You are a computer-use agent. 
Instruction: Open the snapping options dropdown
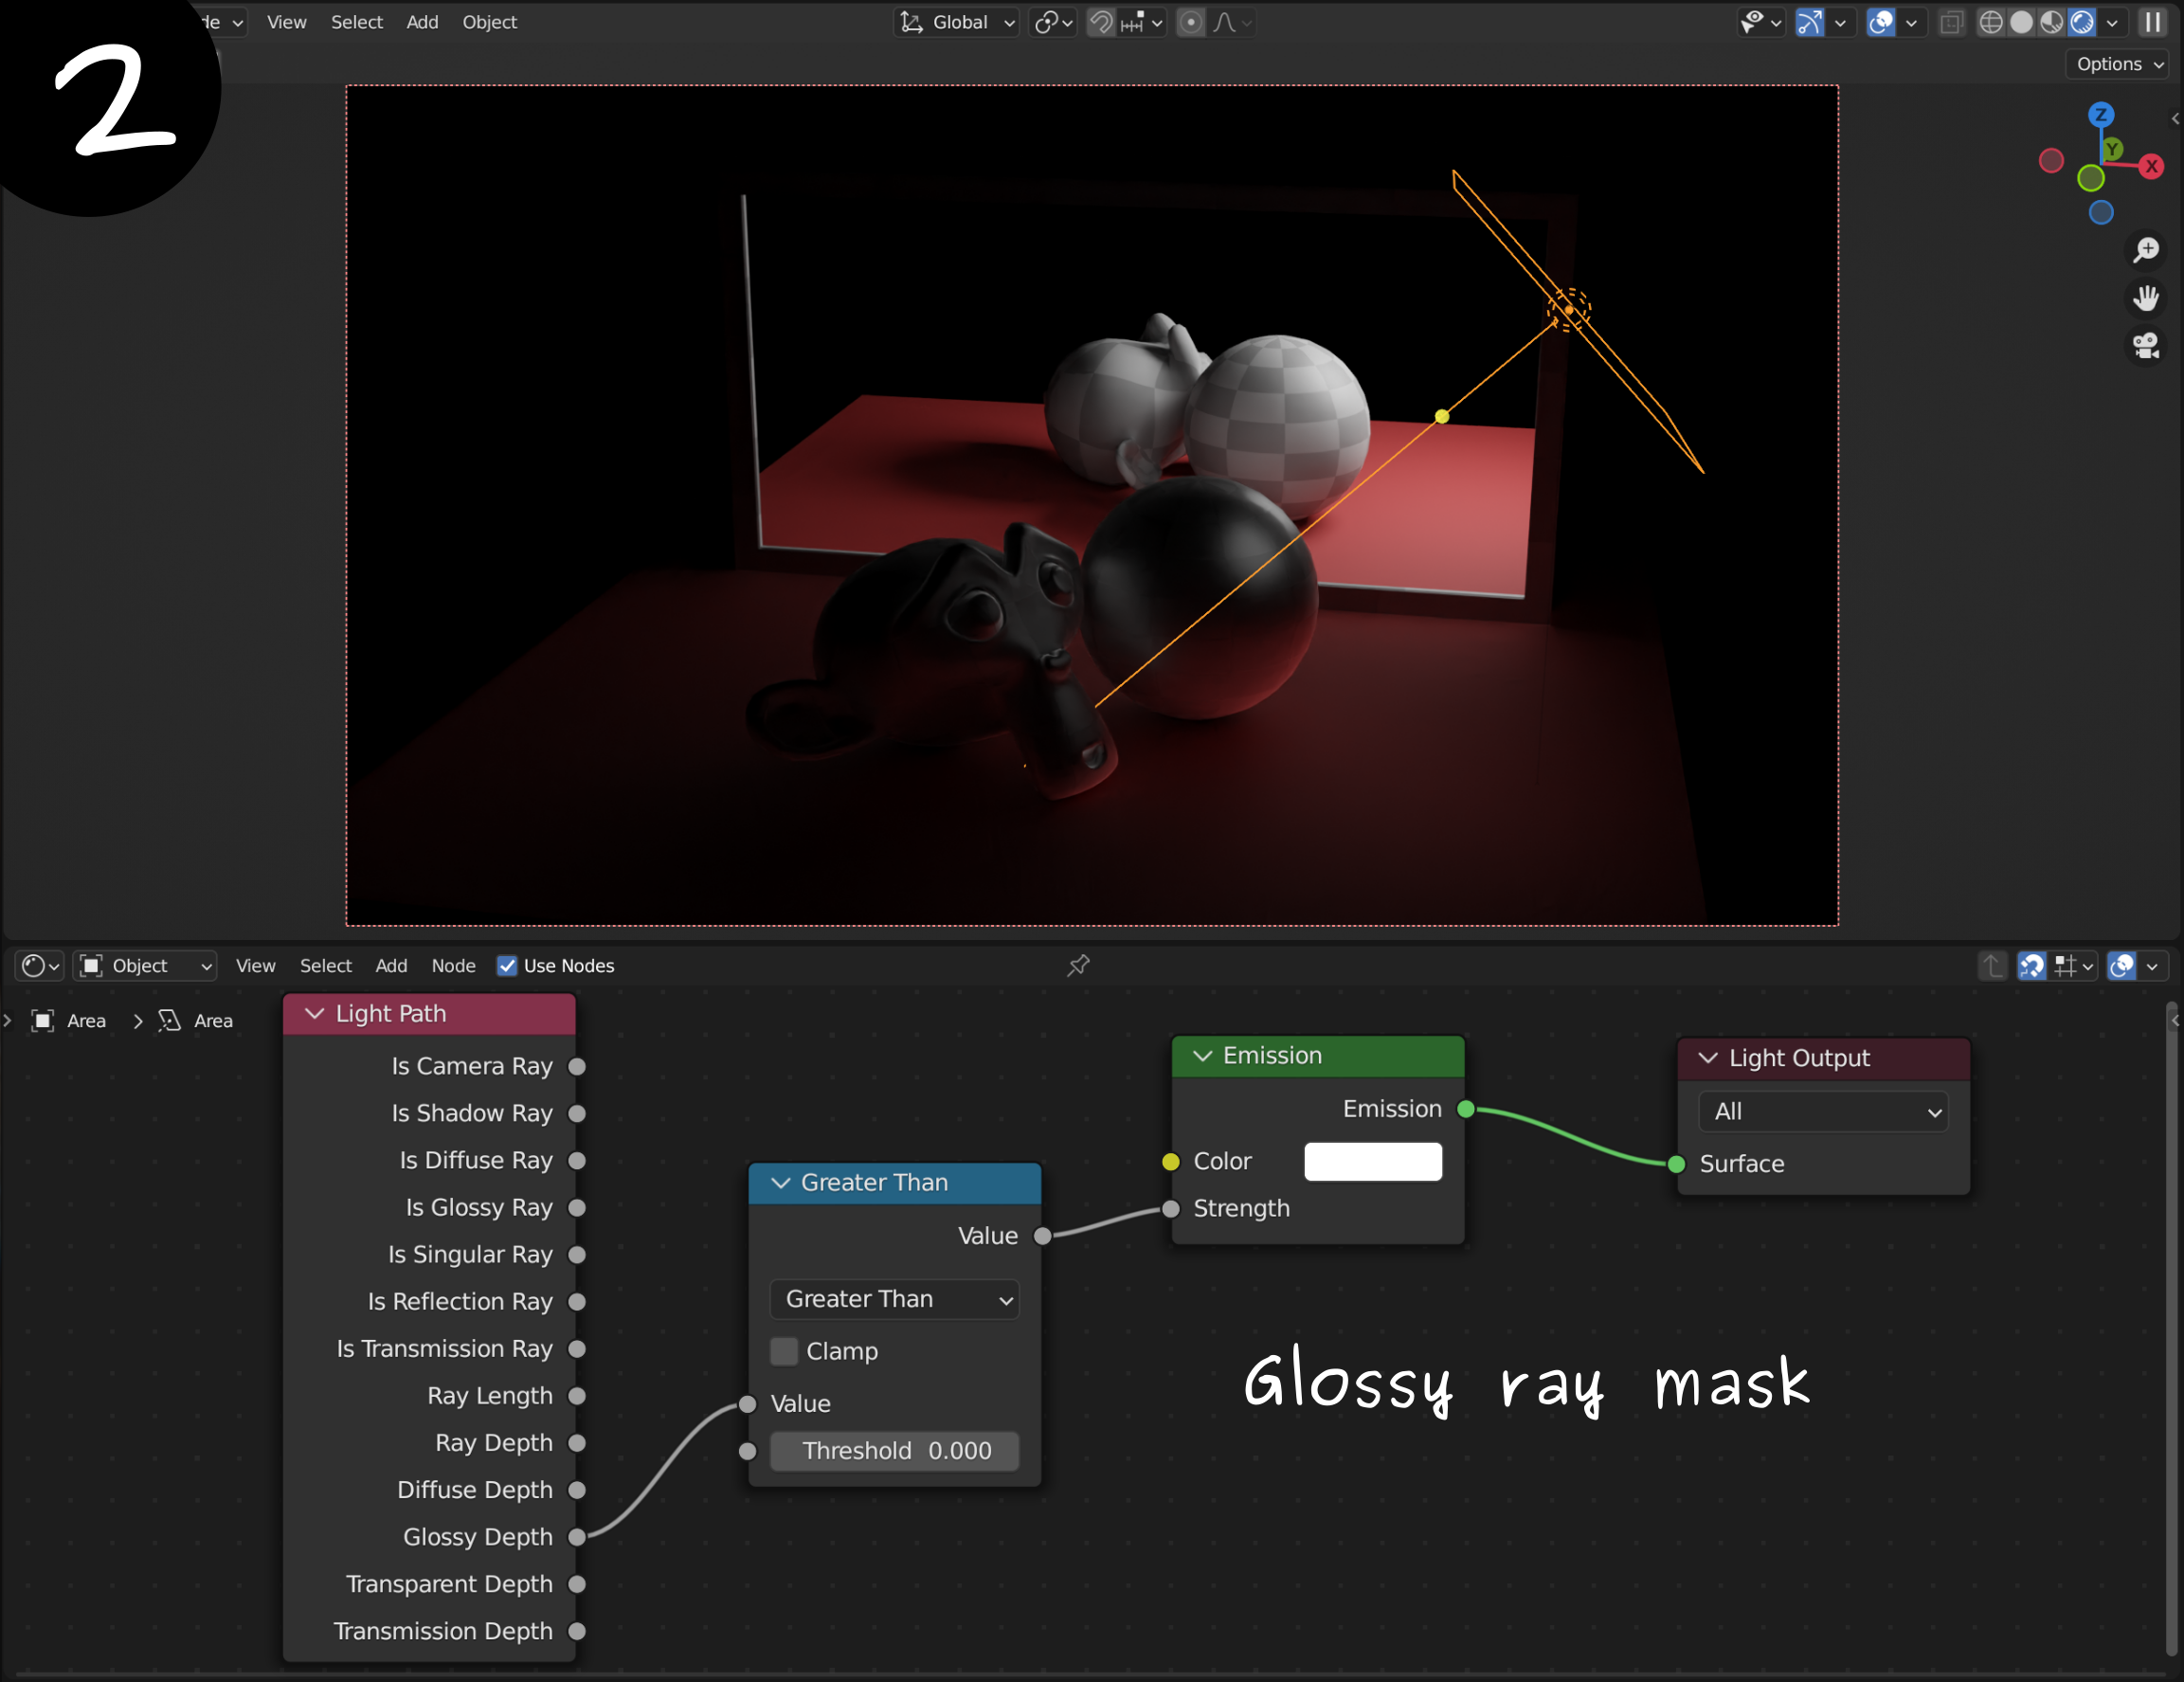click(1142, 22)
